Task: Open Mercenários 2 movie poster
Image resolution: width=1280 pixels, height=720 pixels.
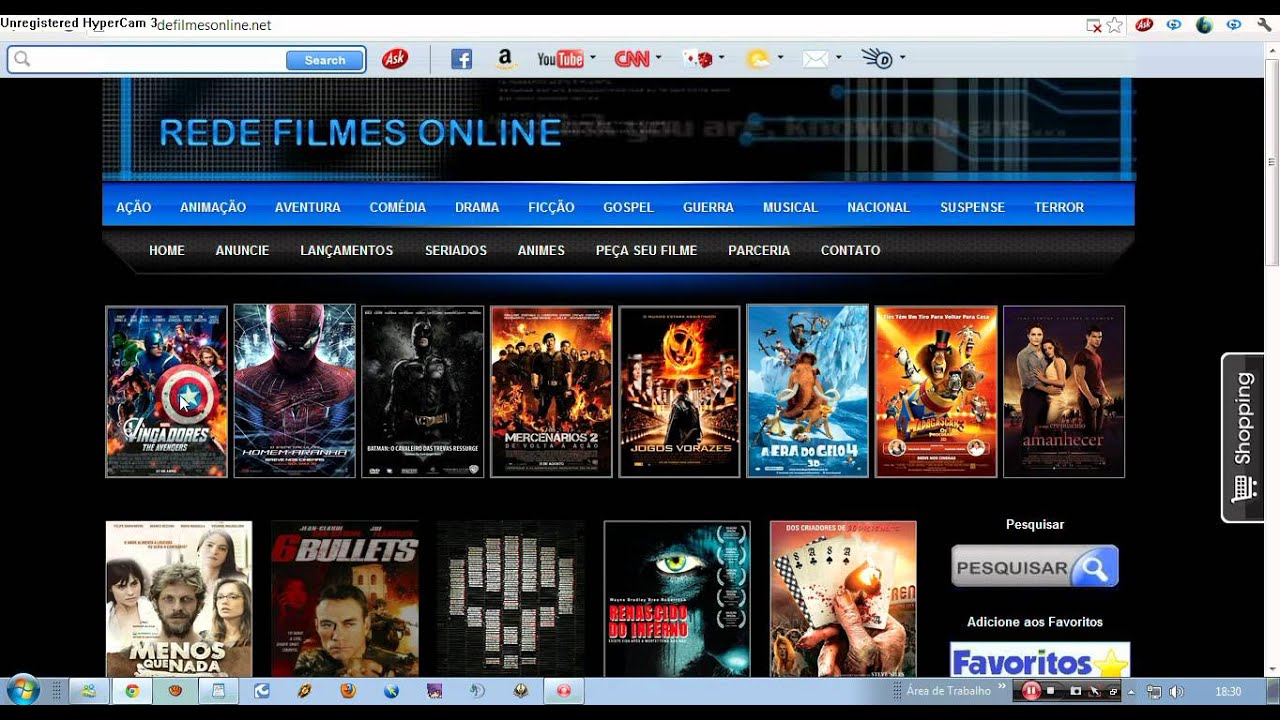Action: click(x=551, y=392)
